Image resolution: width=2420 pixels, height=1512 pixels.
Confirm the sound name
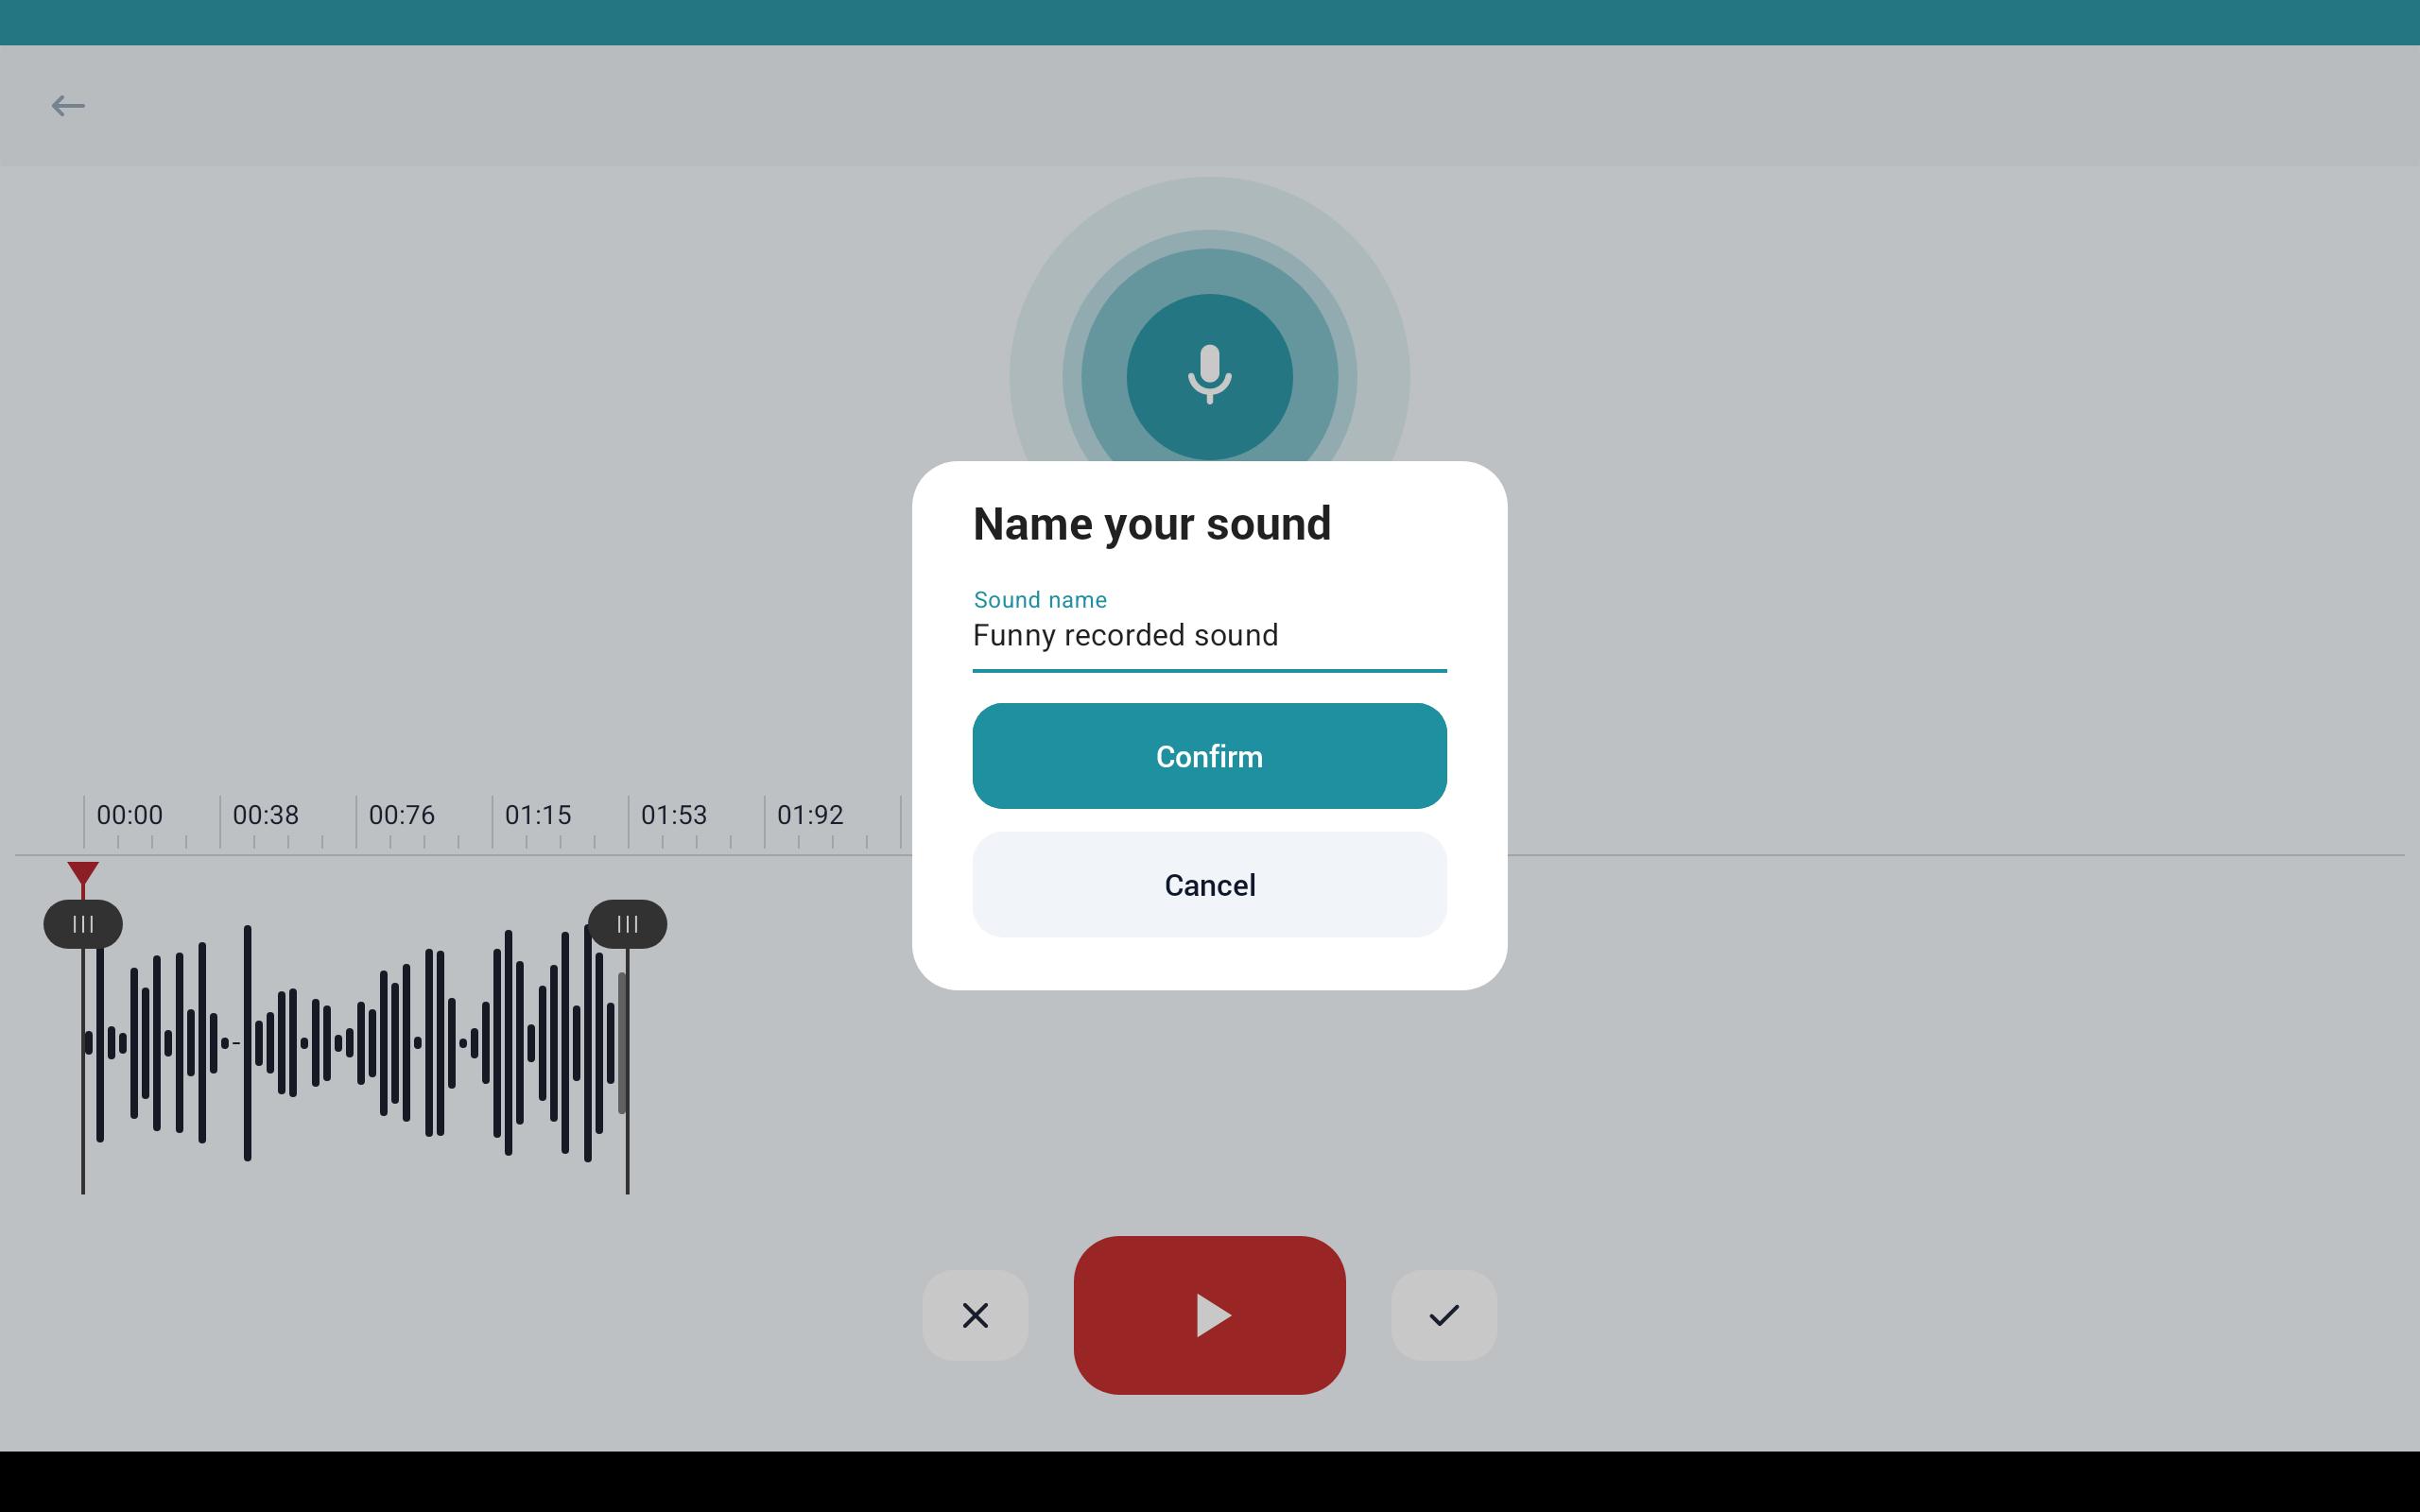(1209, 756)
